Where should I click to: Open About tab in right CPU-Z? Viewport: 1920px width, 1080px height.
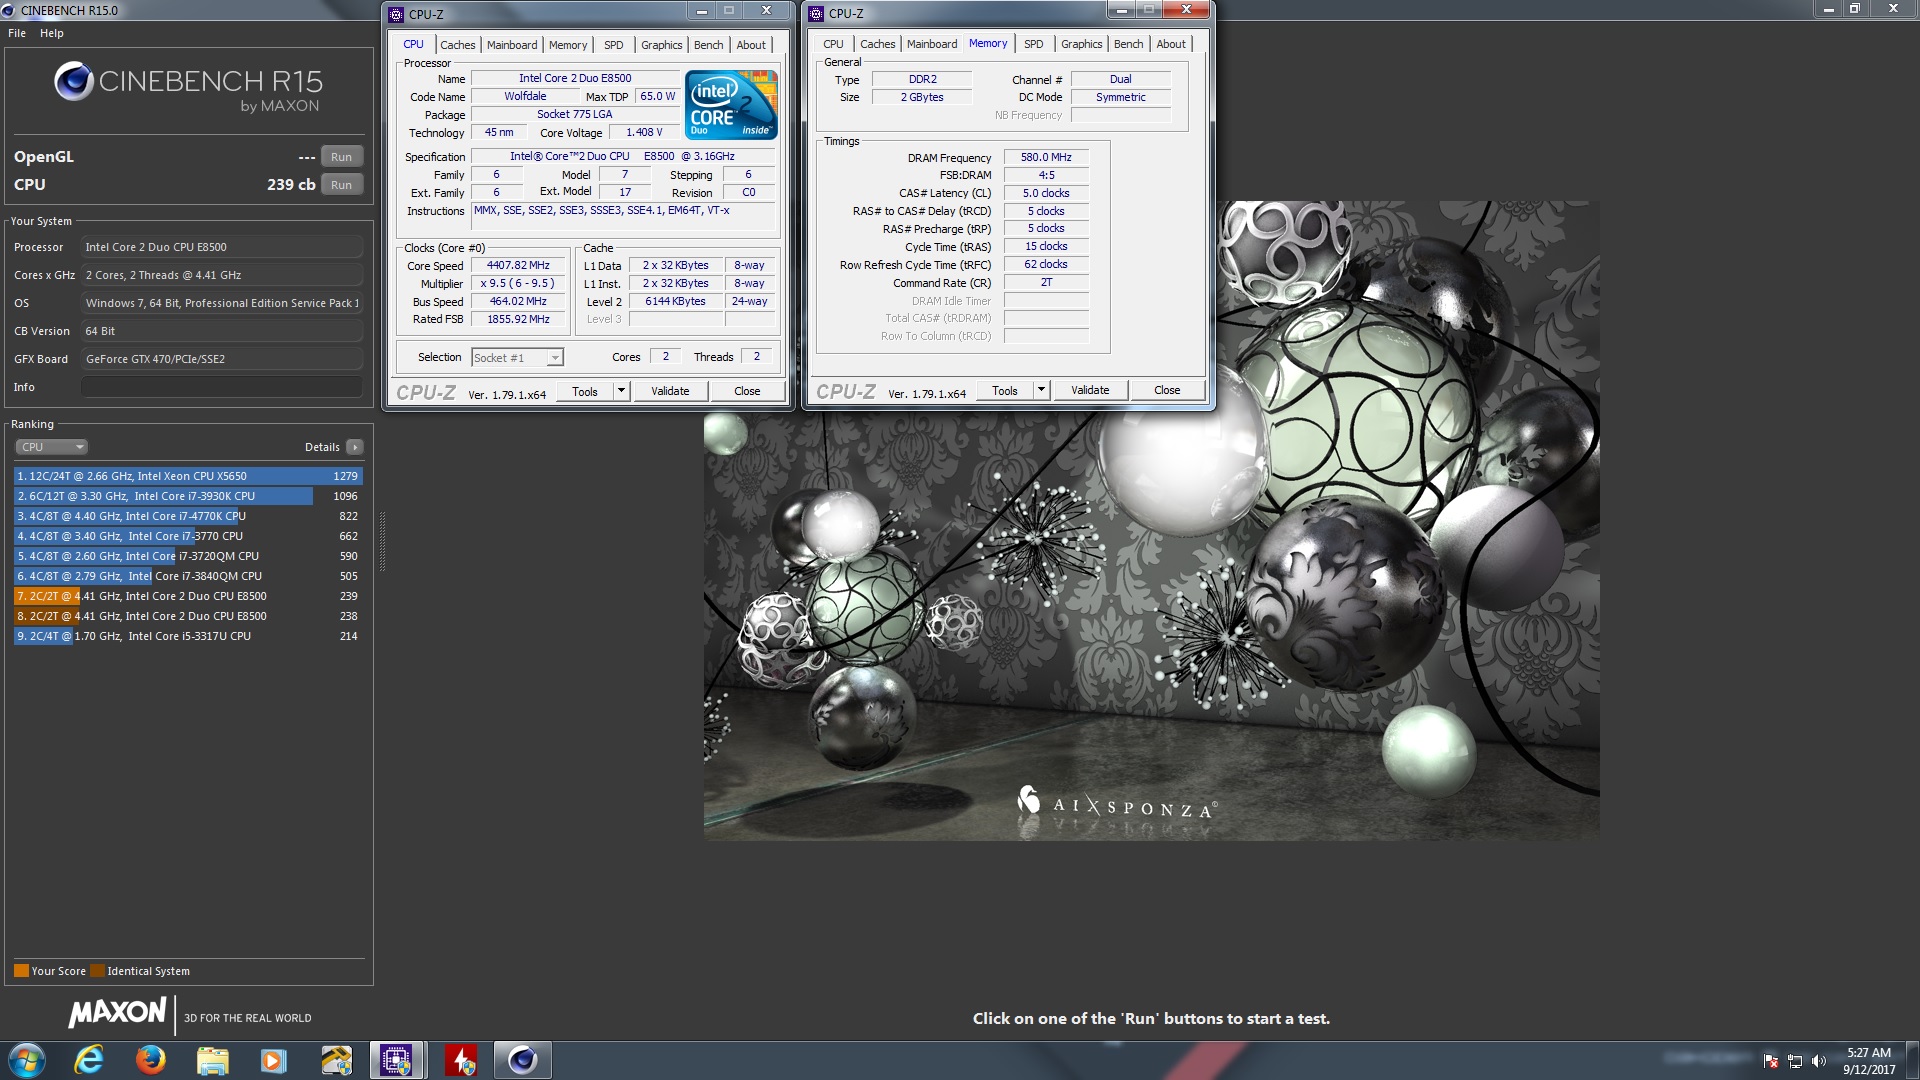point(1171,44)
